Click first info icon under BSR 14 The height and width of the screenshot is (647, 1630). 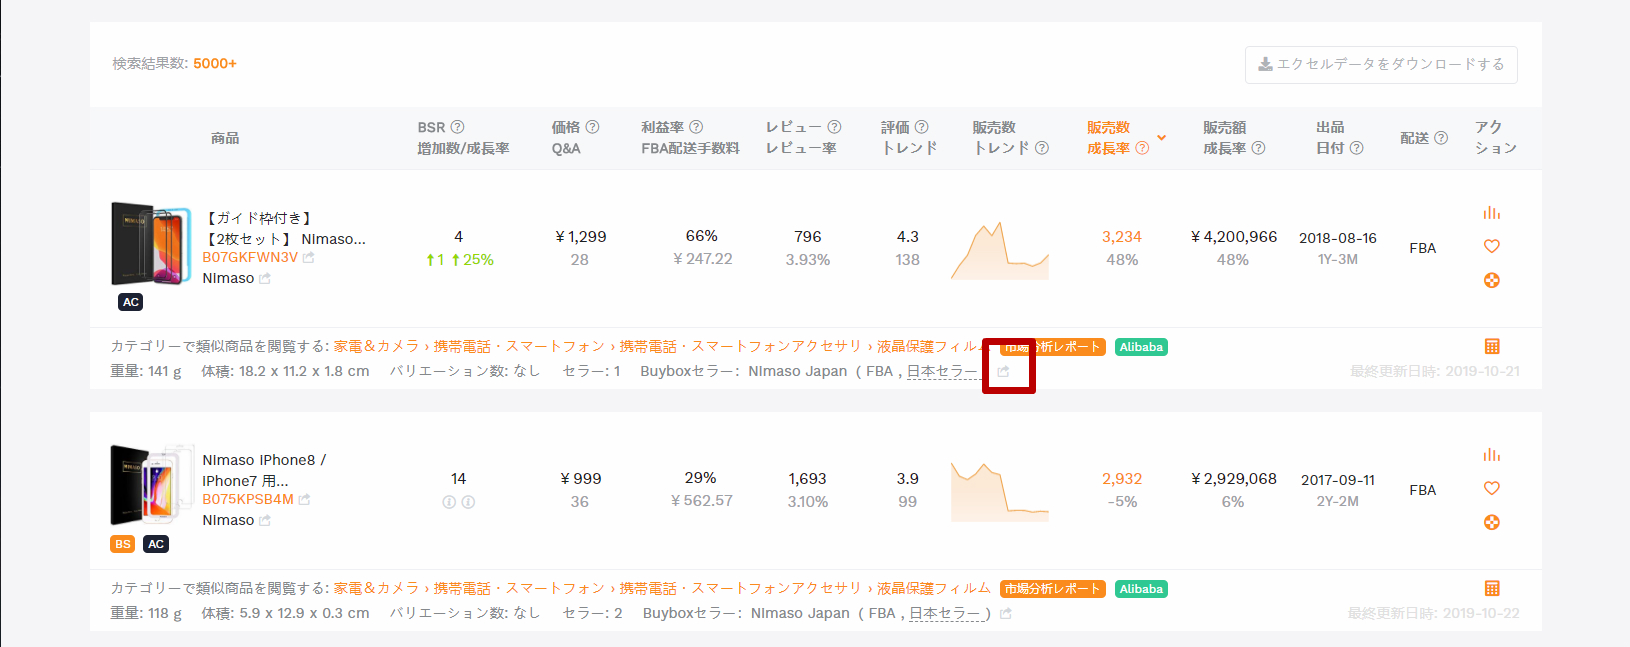(449, 502)
